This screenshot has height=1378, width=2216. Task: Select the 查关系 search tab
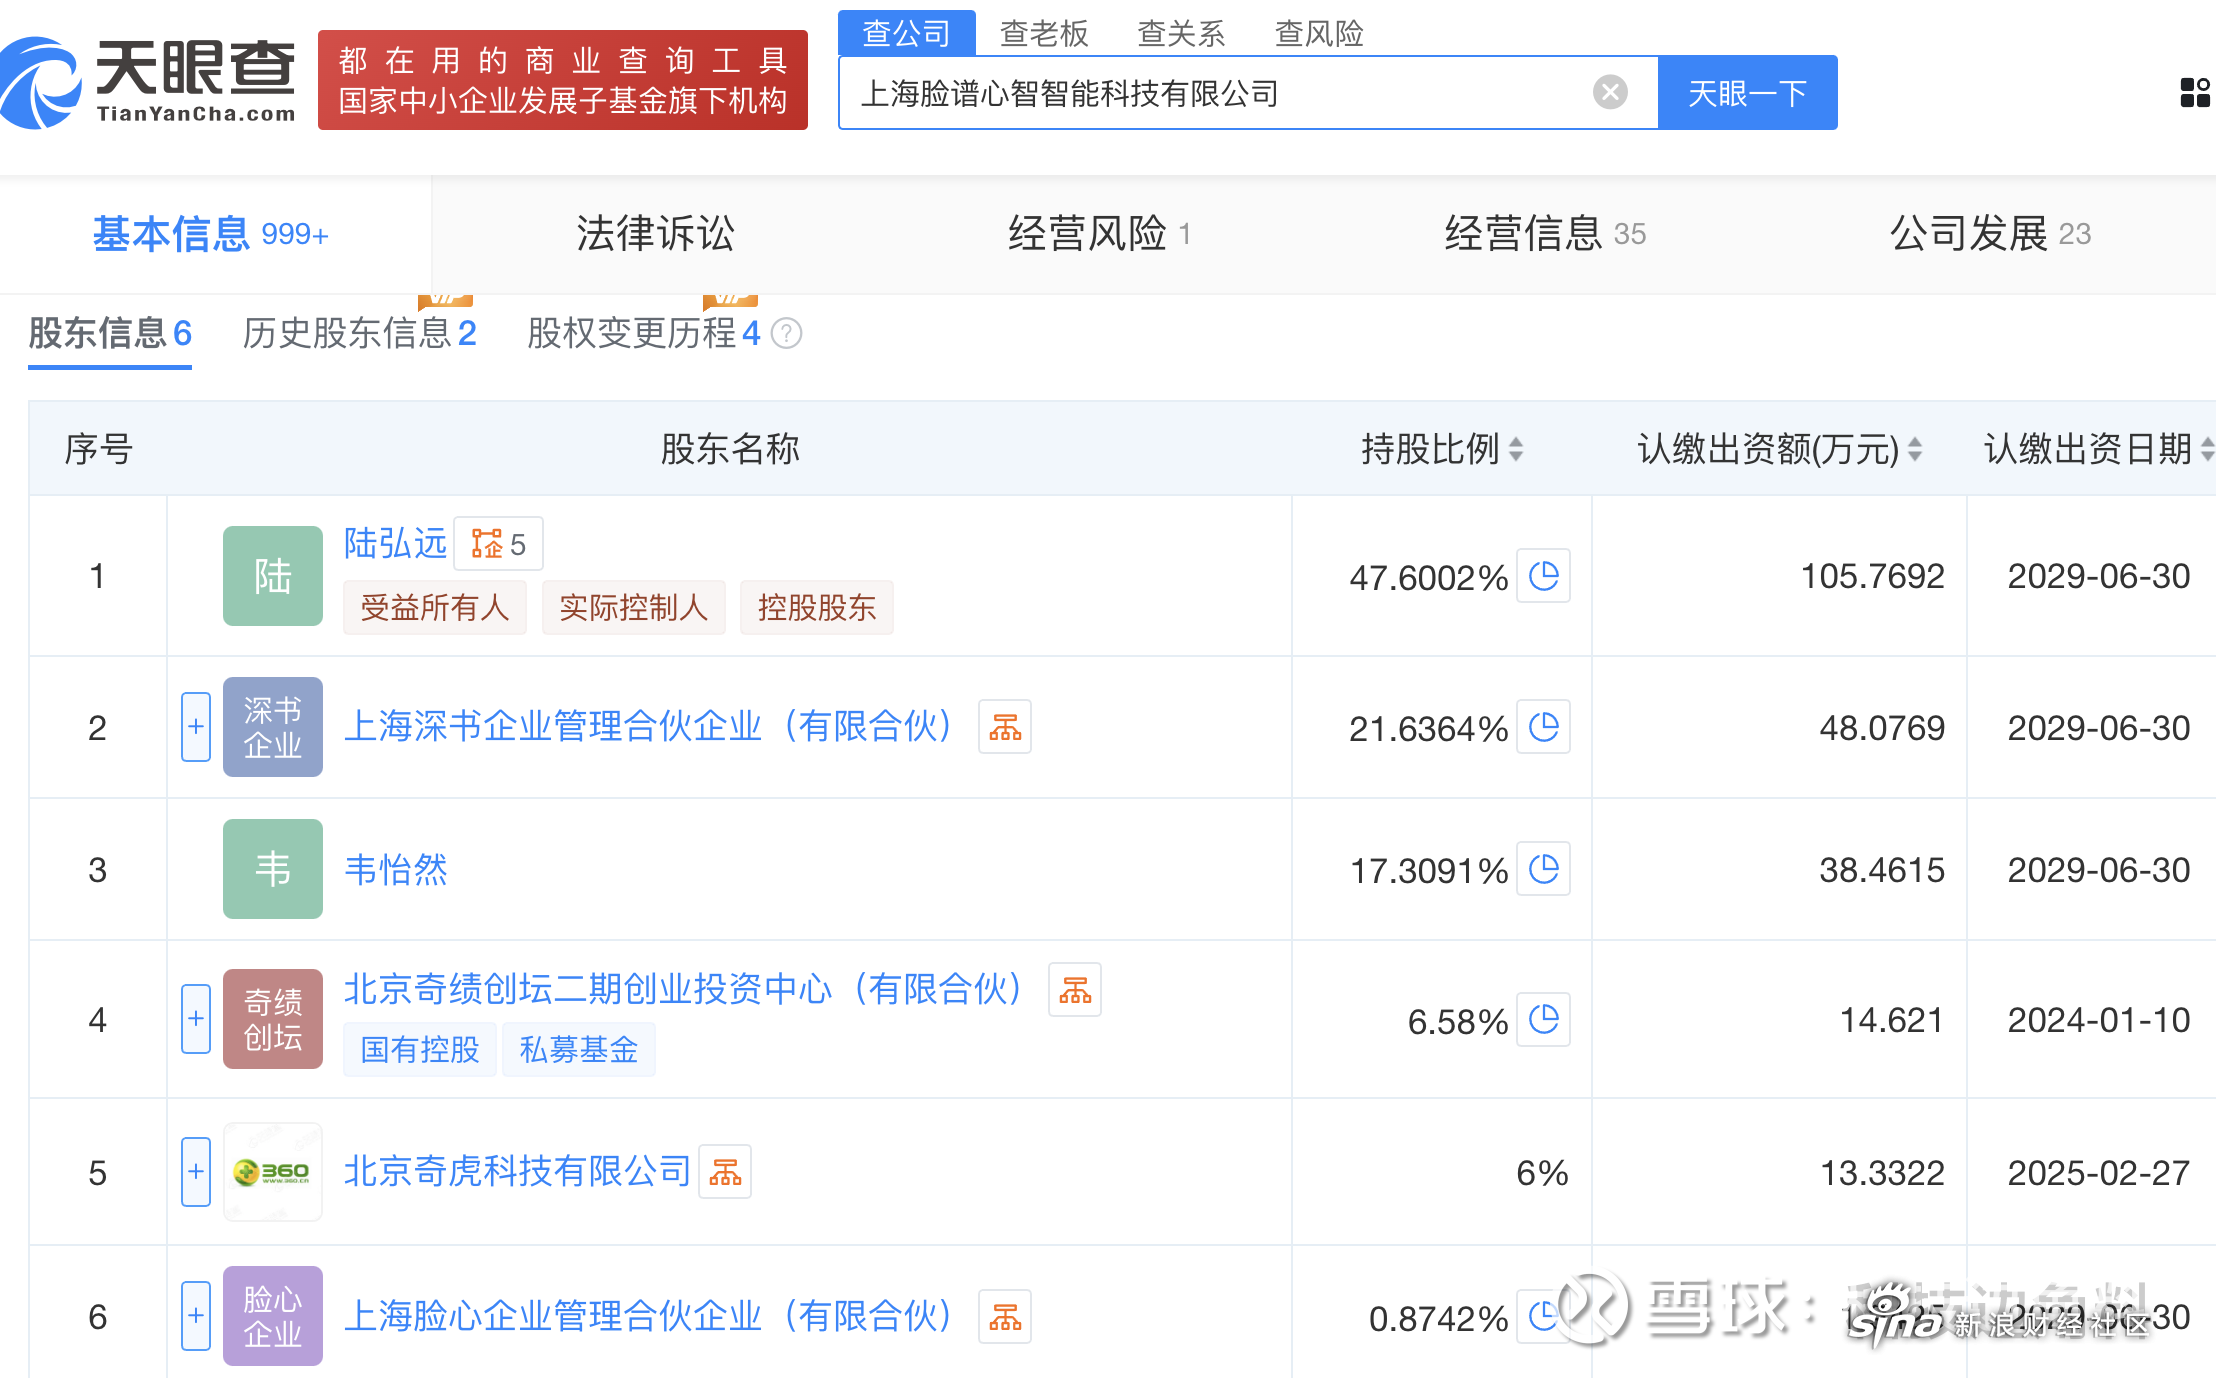pyautogui.click(x=1181, y=33)
